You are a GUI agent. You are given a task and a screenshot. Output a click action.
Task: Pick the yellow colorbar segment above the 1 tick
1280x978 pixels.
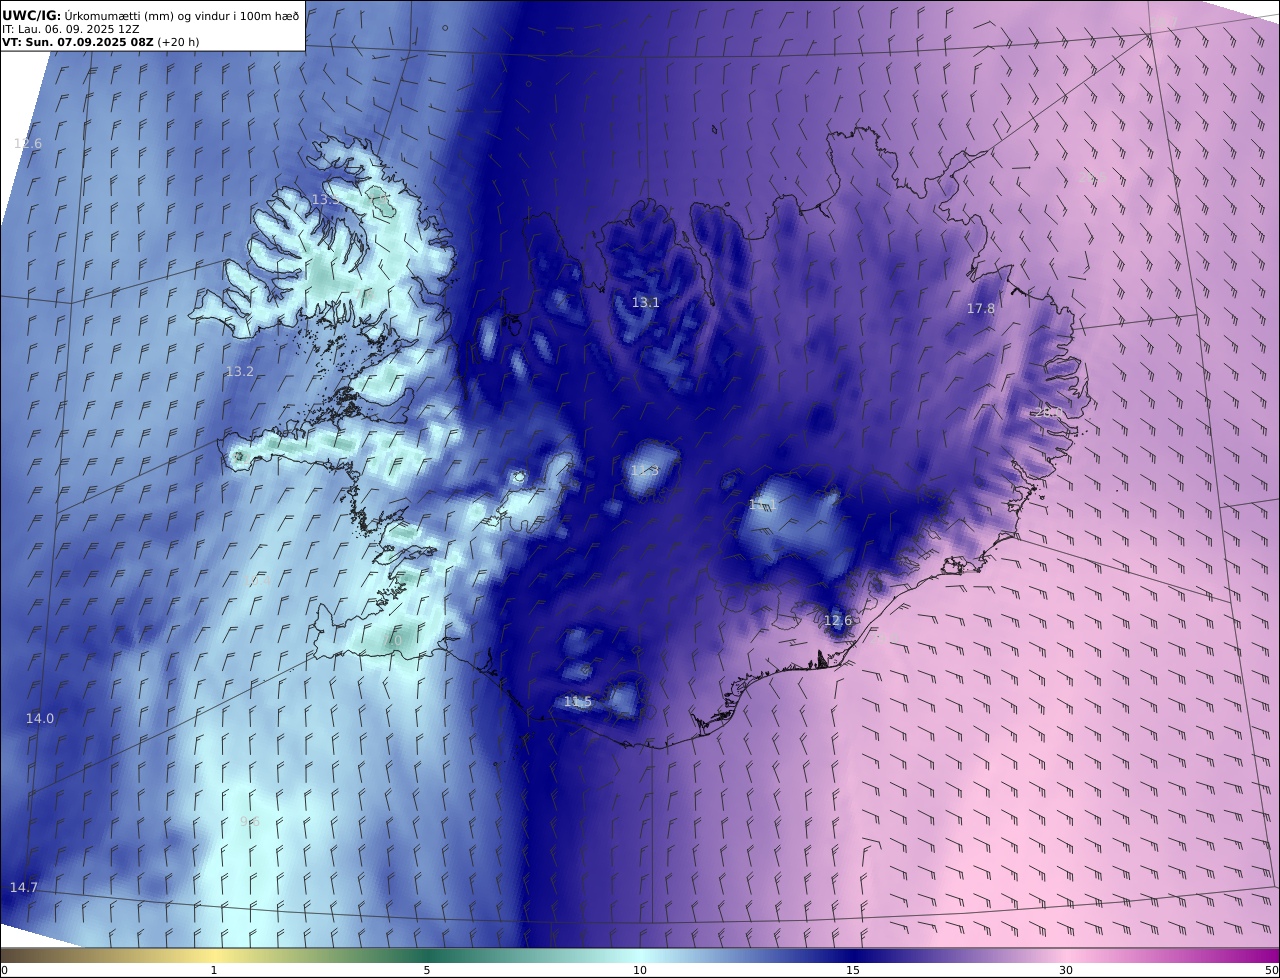click(x=214, y=955)
